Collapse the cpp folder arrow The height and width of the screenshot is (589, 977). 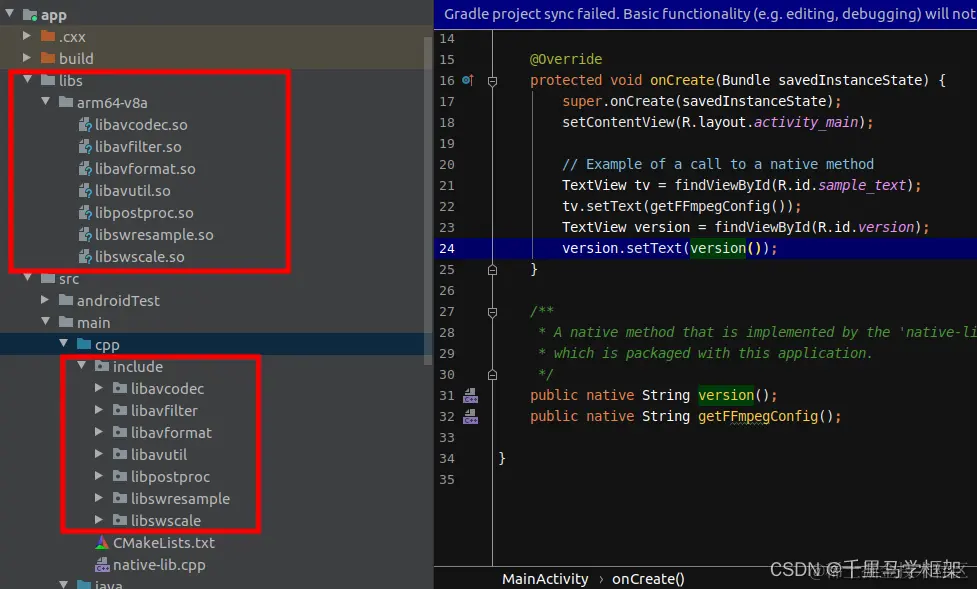tap(64, 343)
